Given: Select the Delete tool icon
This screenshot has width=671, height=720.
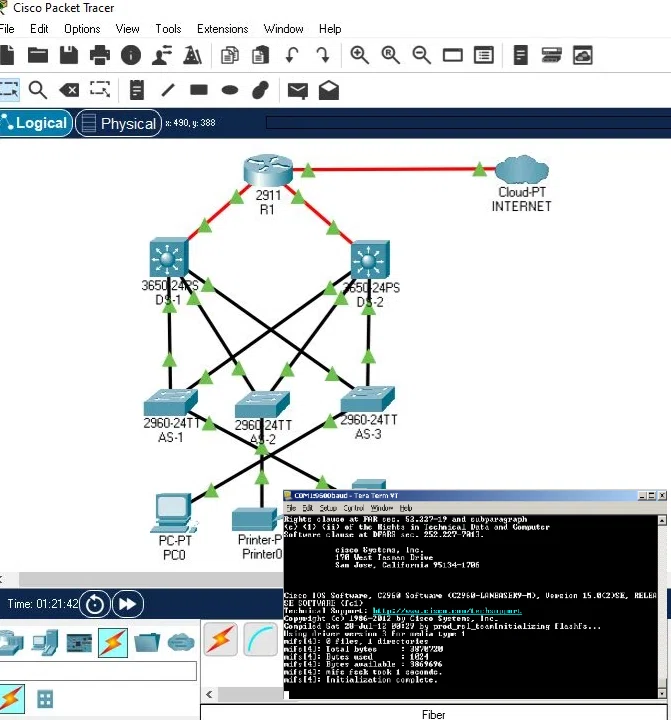Looking at the screenshot, I should [69, 90].
